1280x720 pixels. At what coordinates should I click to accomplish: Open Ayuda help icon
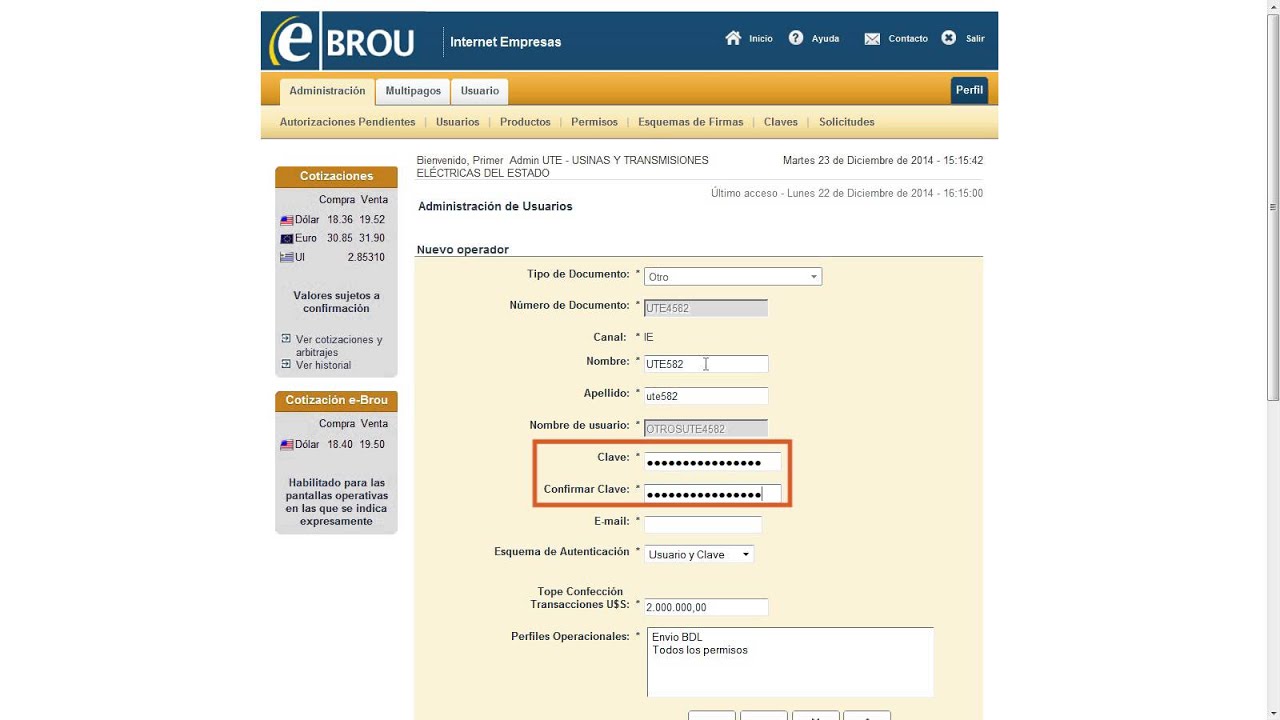796,38
